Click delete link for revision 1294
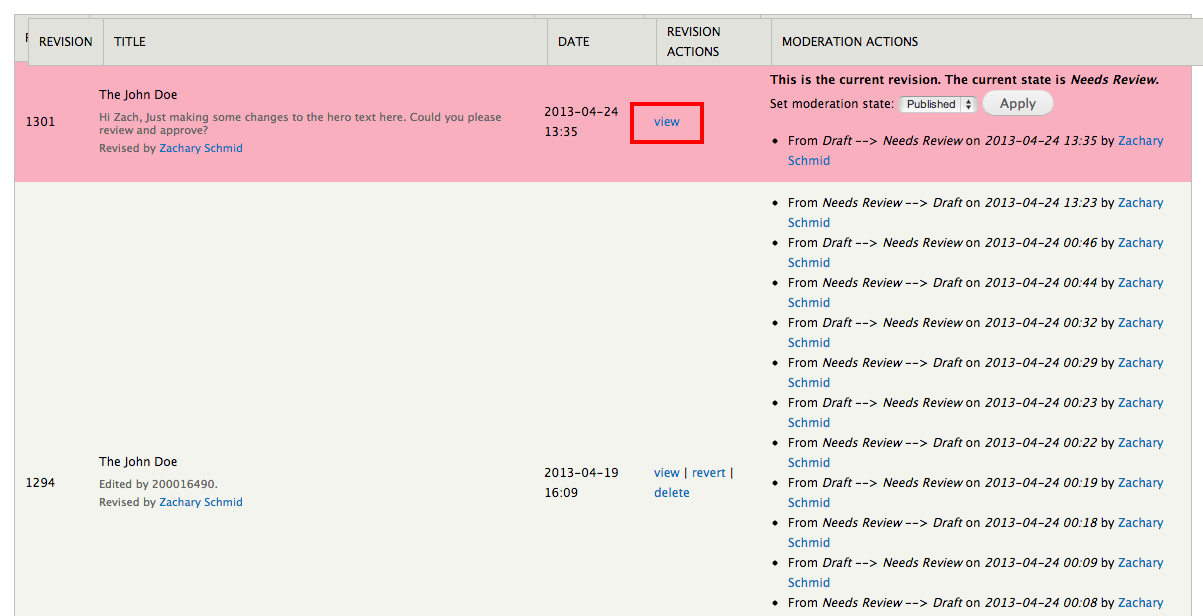Screen dimensions: 1203x616 672,493
